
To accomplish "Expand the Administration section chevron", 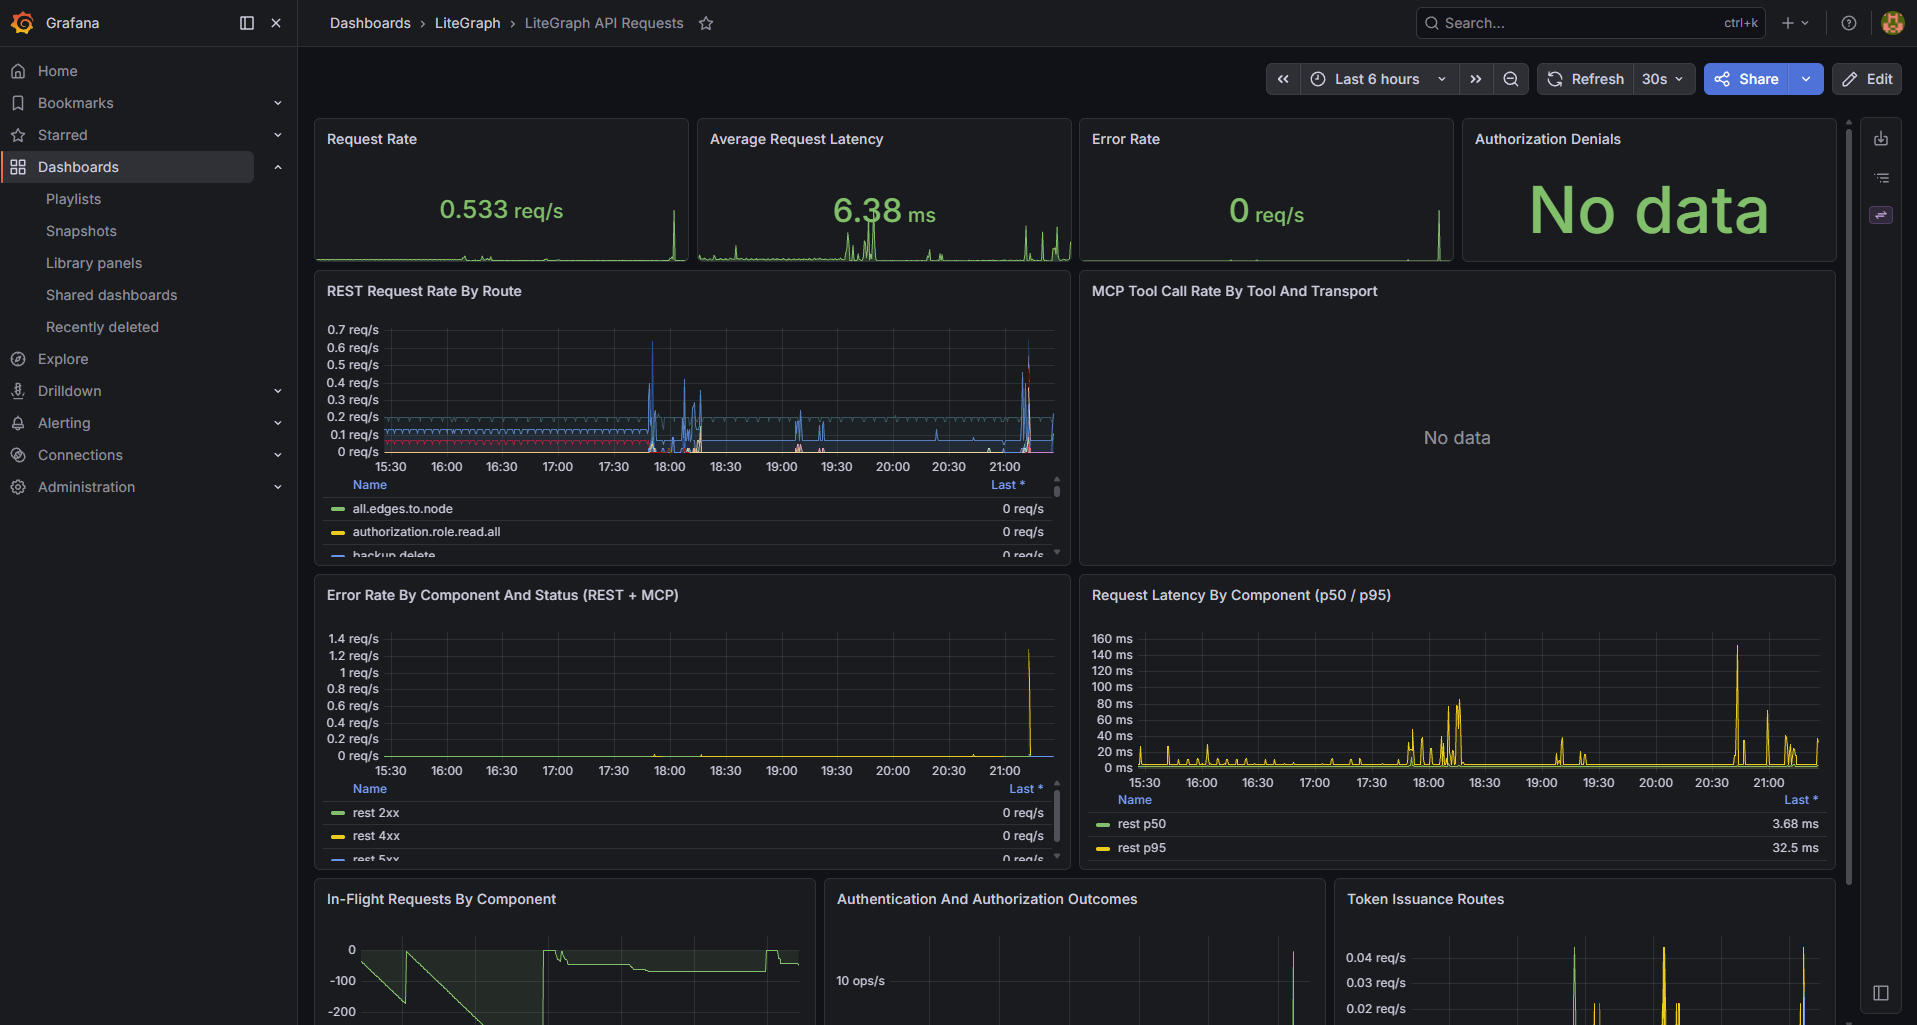I will 278,487.
